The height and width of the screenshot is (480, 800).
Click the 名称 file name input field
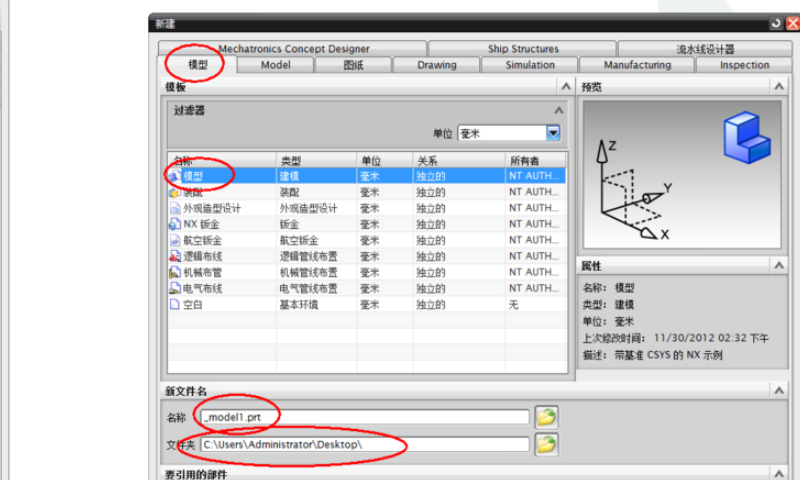point(365,417)
